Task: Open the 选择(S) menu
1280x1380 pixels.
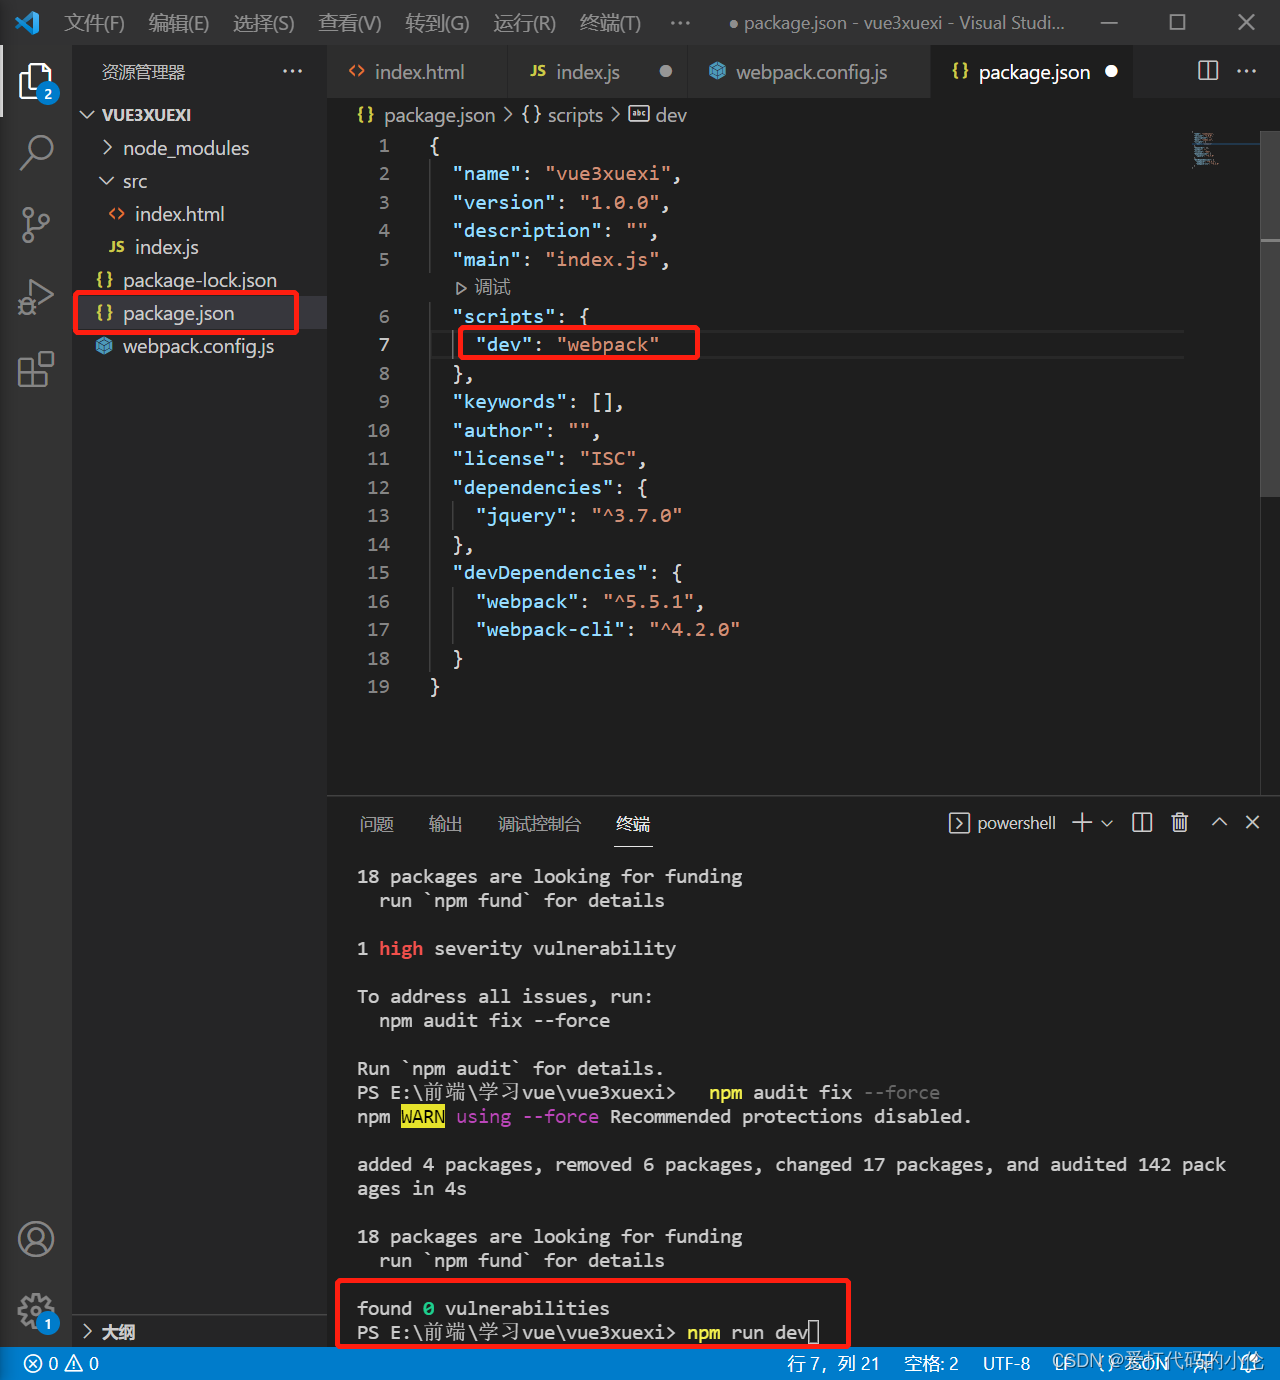Action: click(x=263, y=23)
